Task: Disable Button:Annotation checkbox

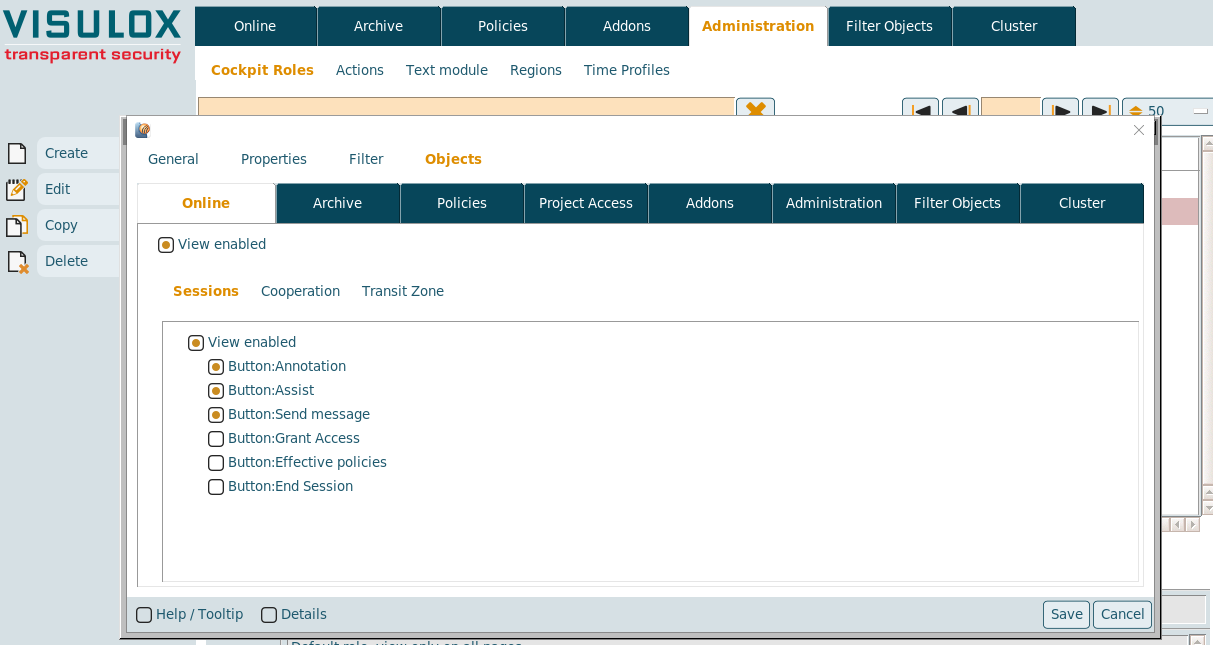Action: click(216, 367)
